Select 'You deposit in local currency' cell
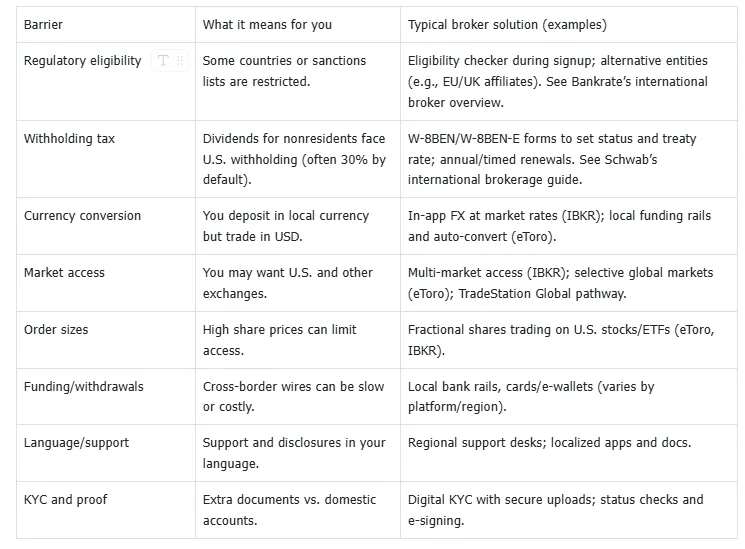745x549 pixels. 286,226
